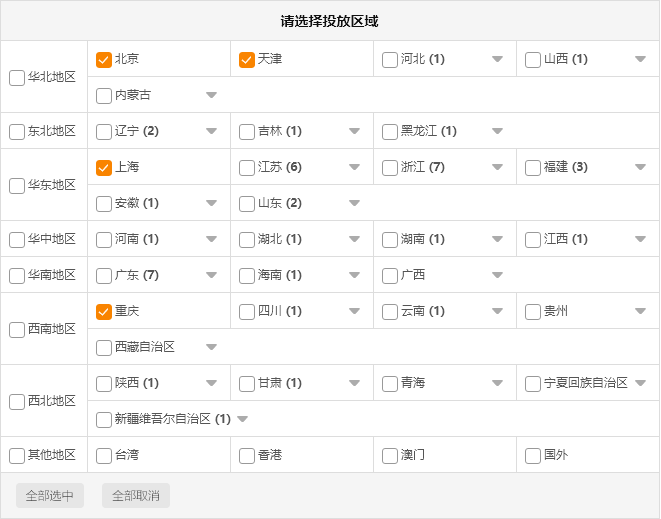Expand the 河南 dropdown arrow
The height and width of the screenshot is (519, 661).
click(x=211, y=239)
